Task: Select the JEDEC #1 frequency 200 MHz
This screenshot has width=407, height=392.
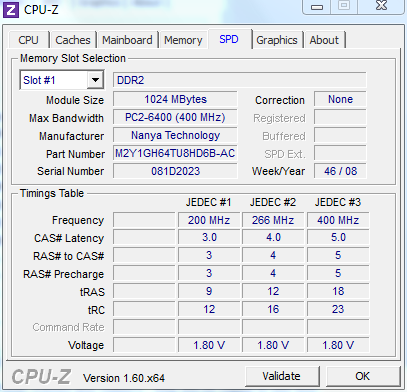Action: click(209, 220)
